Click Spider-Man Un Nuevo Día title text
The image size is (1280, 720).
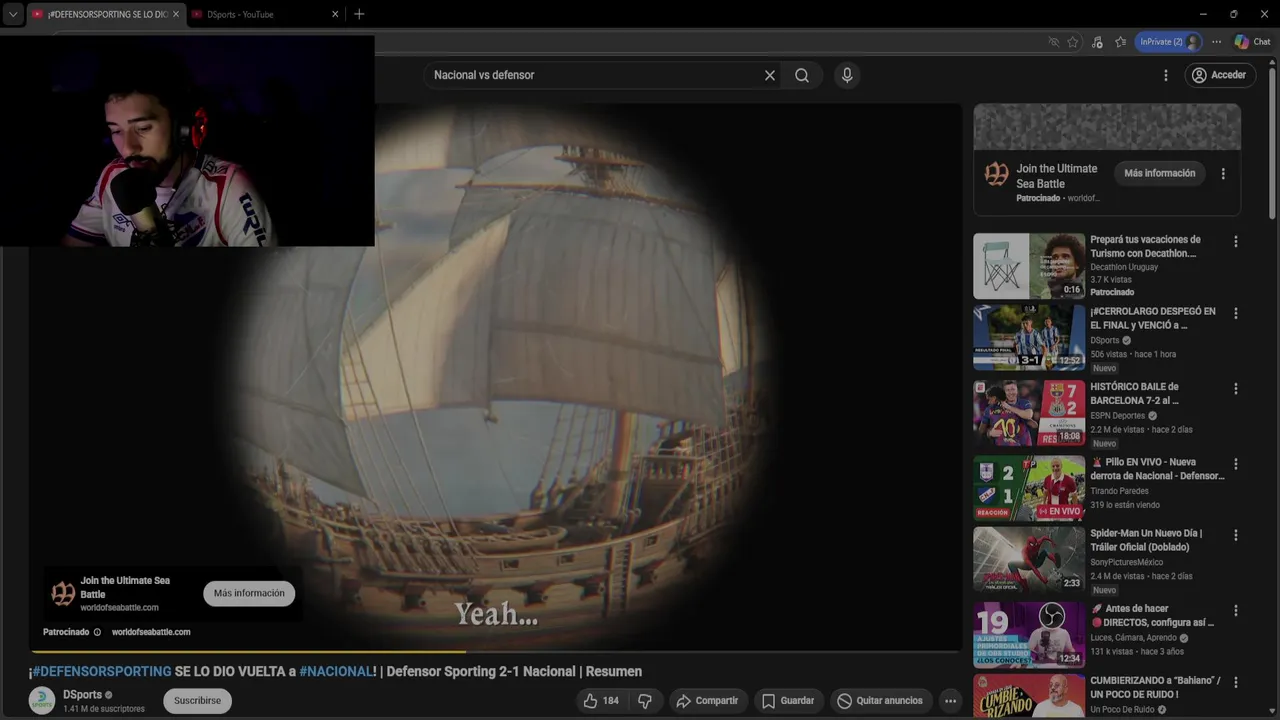click(1146, 540)
